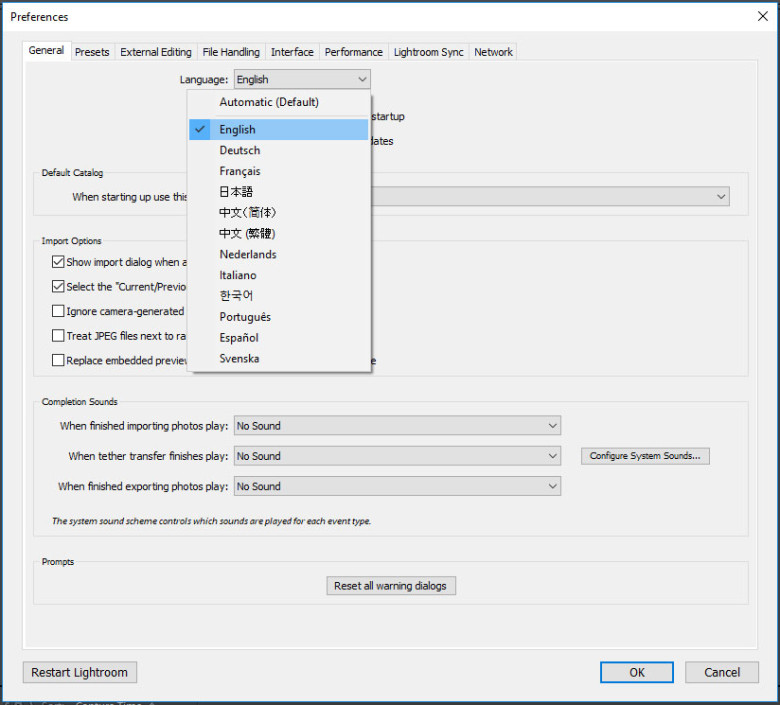780x705 pixels.
Task: Collapse the Language dropdown
Action: coord(302,80)
